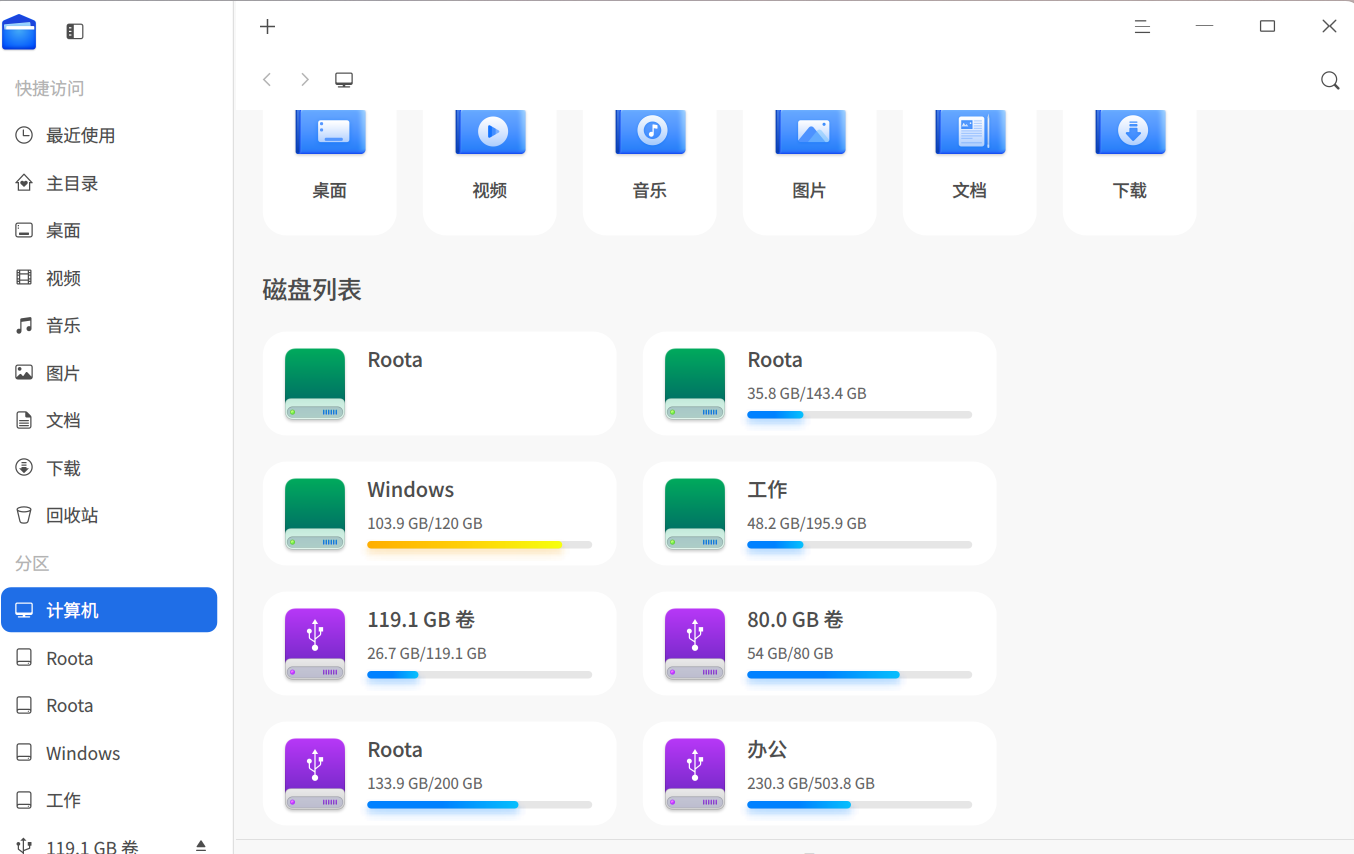
Task: Select 音乐 in sidebar
Action: pyautogui.click(x=109, y=326)
